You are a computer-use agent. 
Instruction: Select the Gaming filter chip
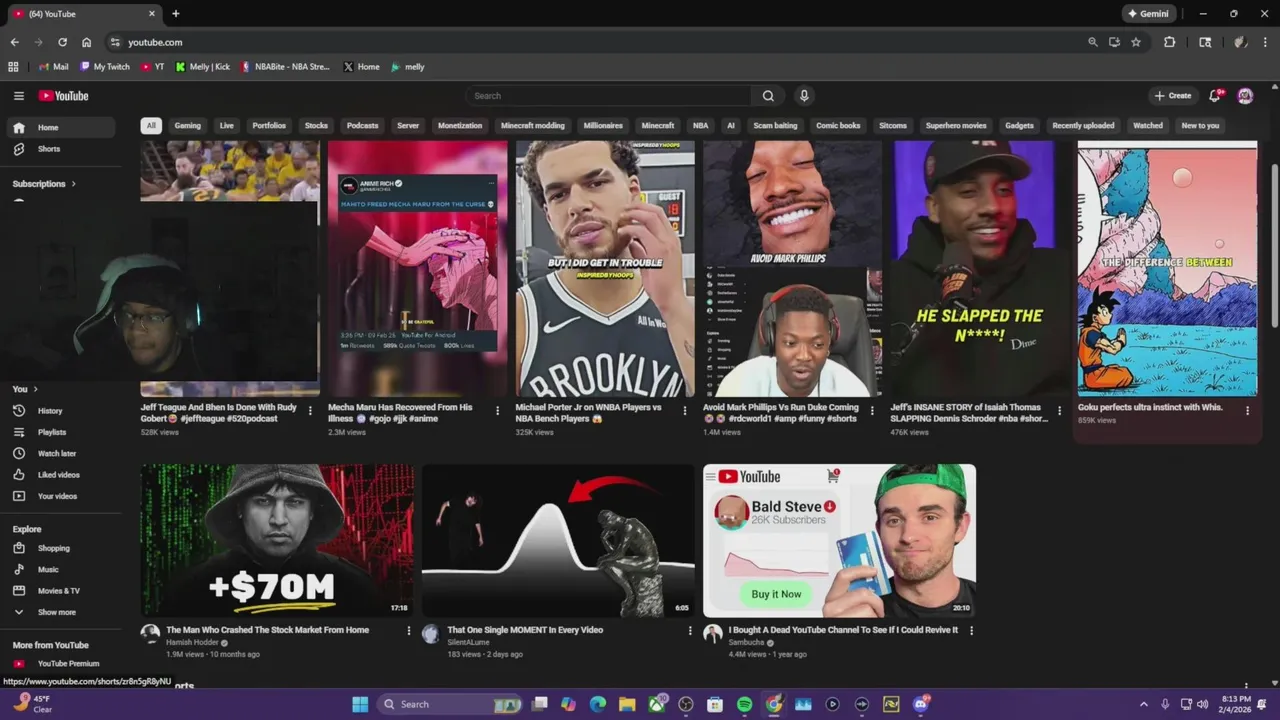pos(188,126)
